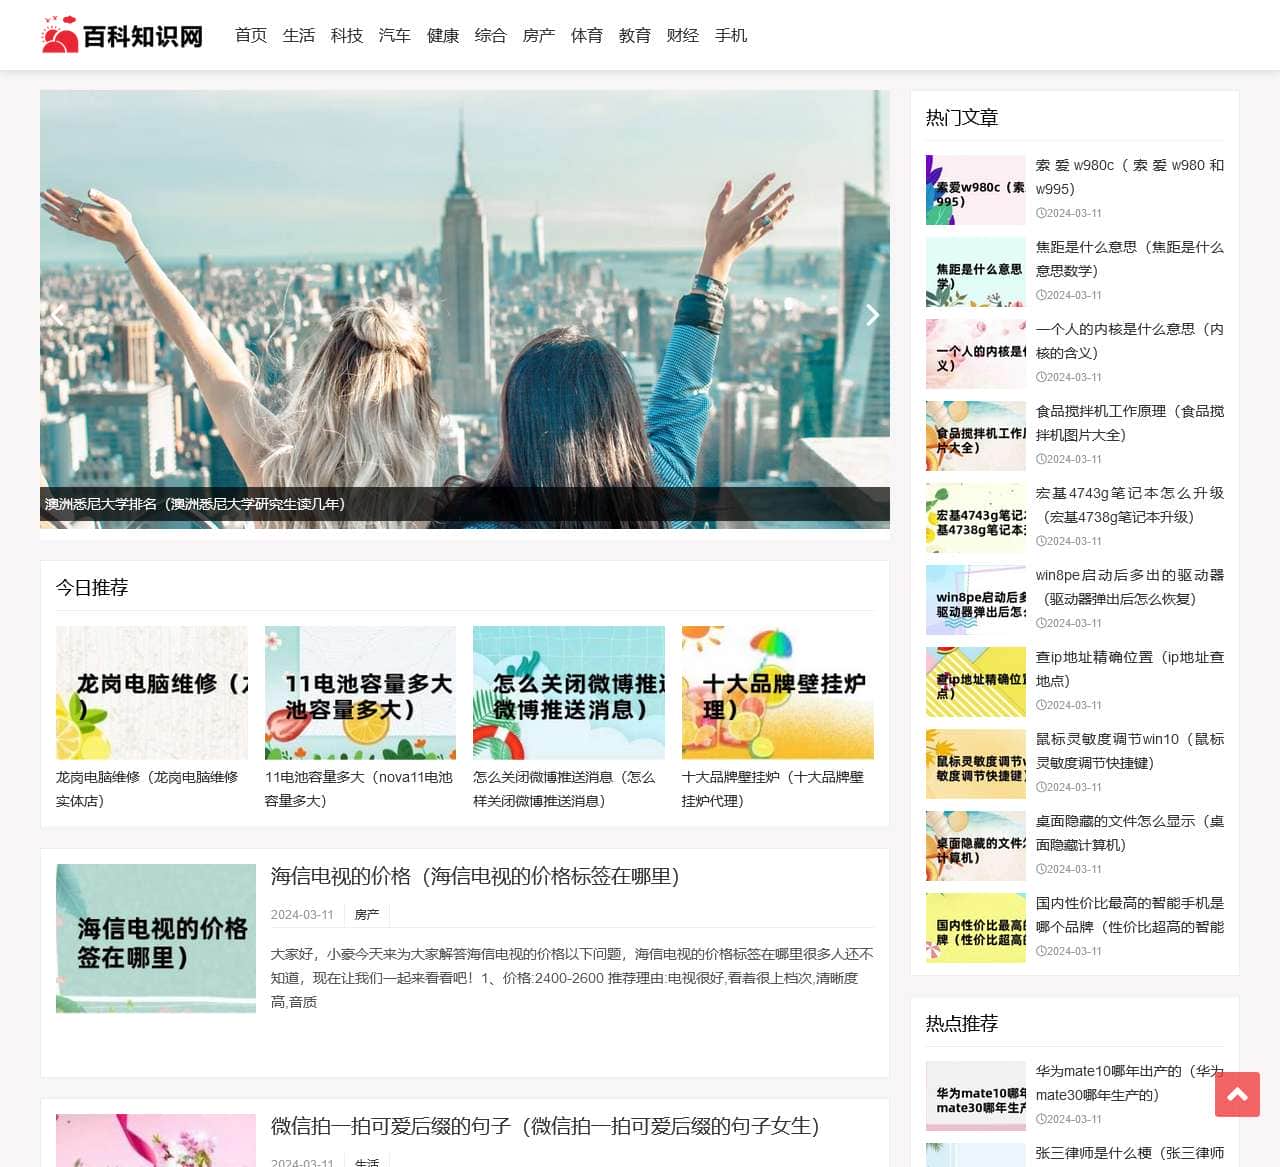
Task: Open the 微信拍一拍可爱后缀的句子 article
Action: point(544,1126)
